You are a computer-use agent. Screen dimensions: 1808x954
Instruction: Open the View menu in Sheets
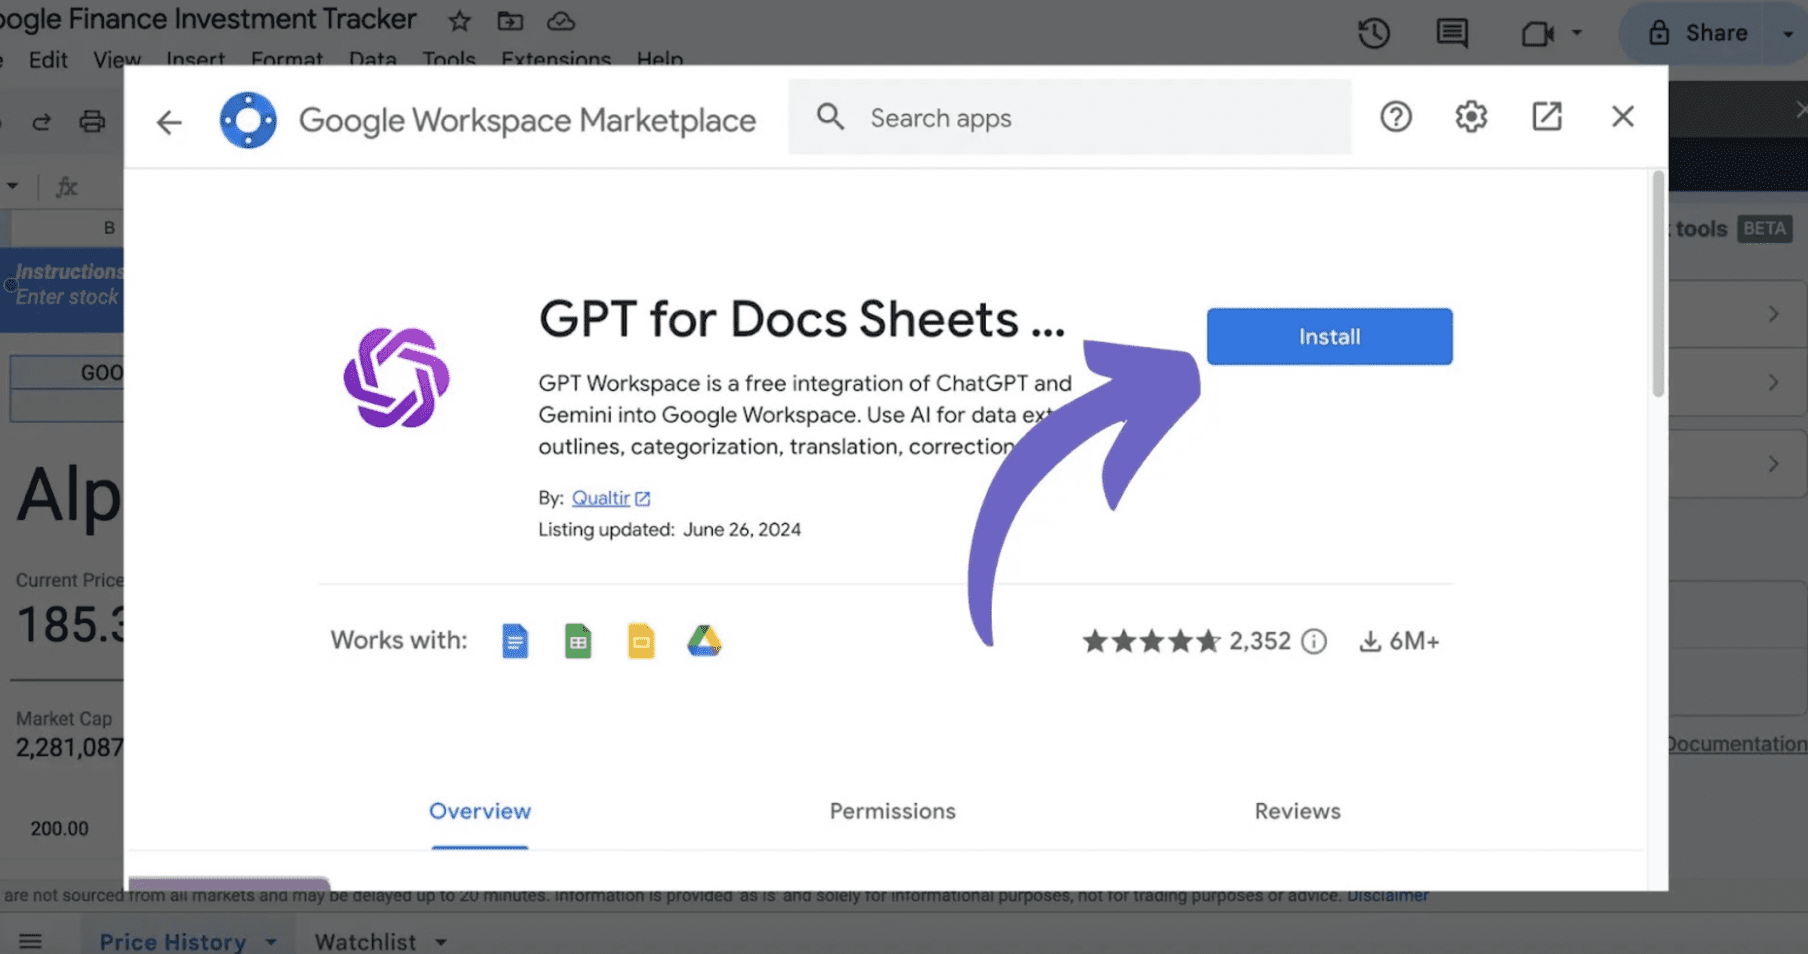coord(117,59)
